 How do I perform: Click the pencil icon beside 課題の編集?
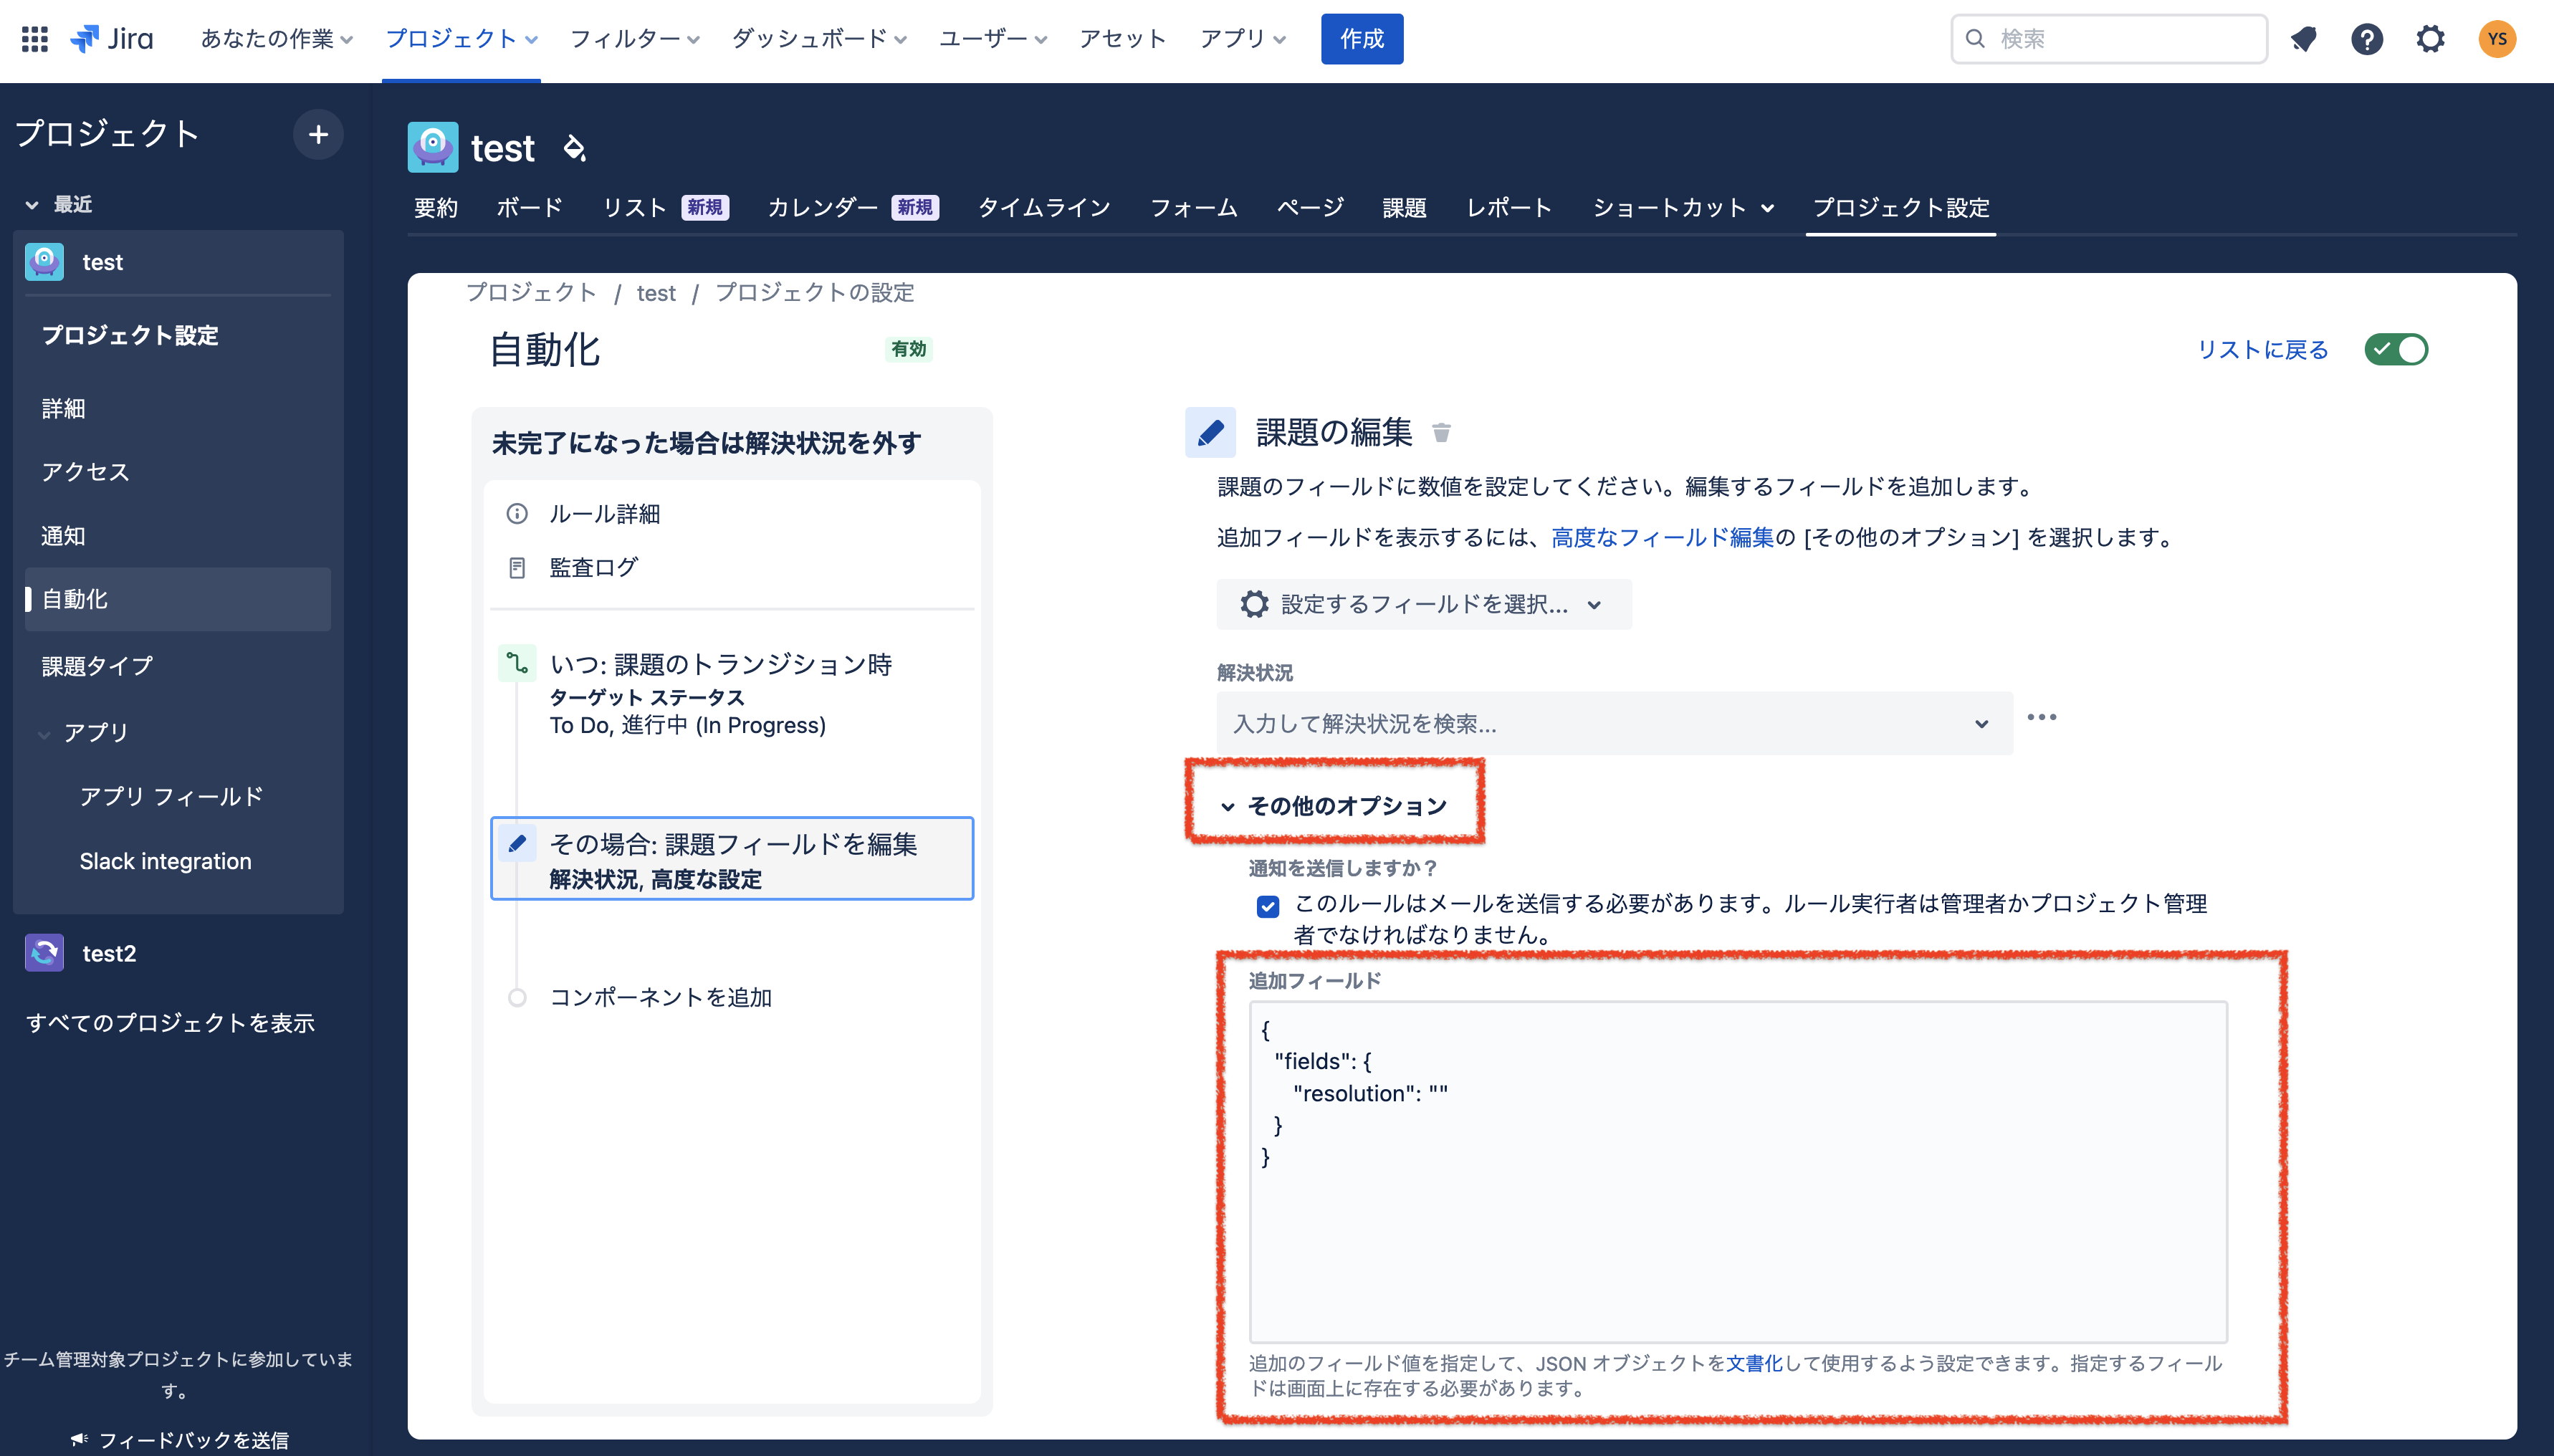(x=1210, y=432)
